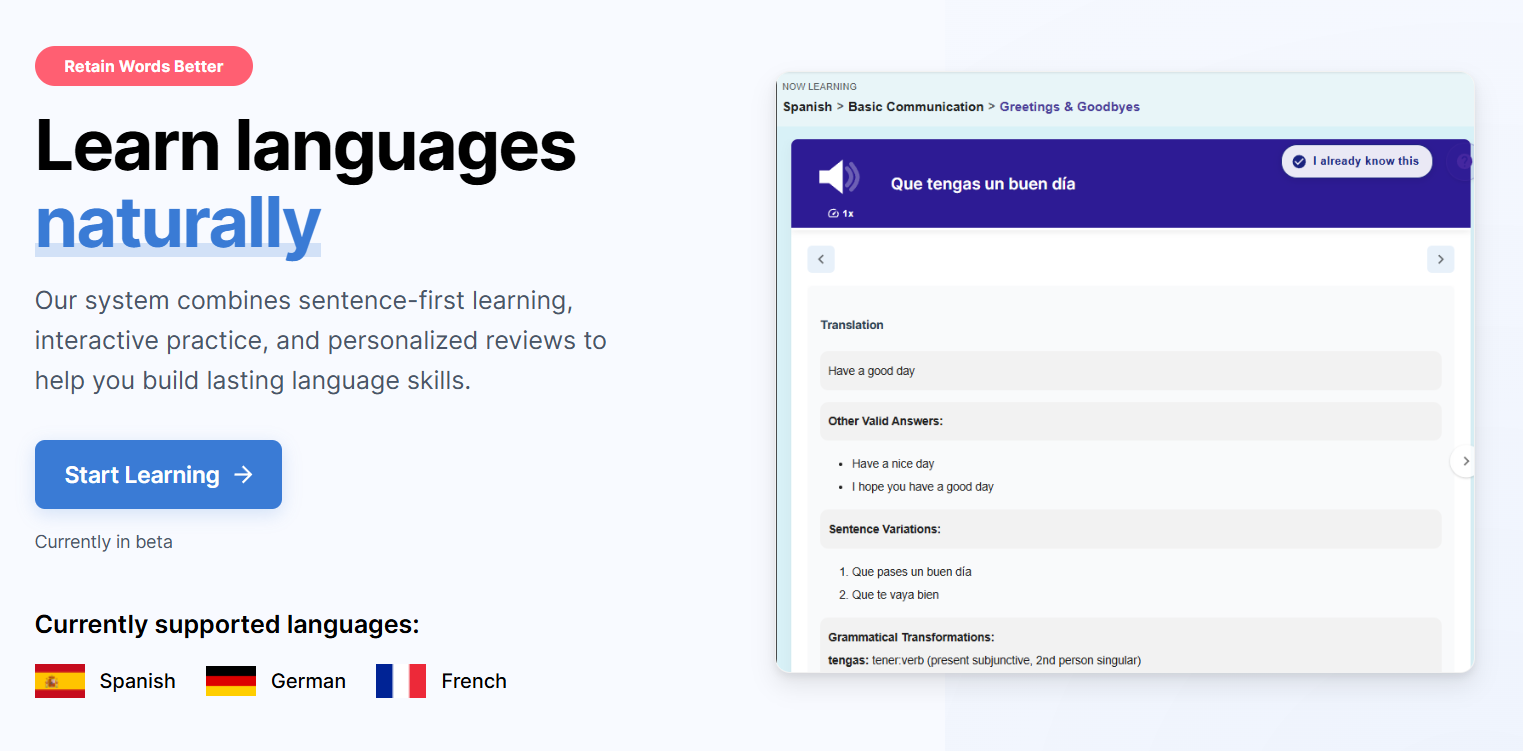
Task: Advance to next sentence with right chevron
Action: click(x=1440, y=259)
